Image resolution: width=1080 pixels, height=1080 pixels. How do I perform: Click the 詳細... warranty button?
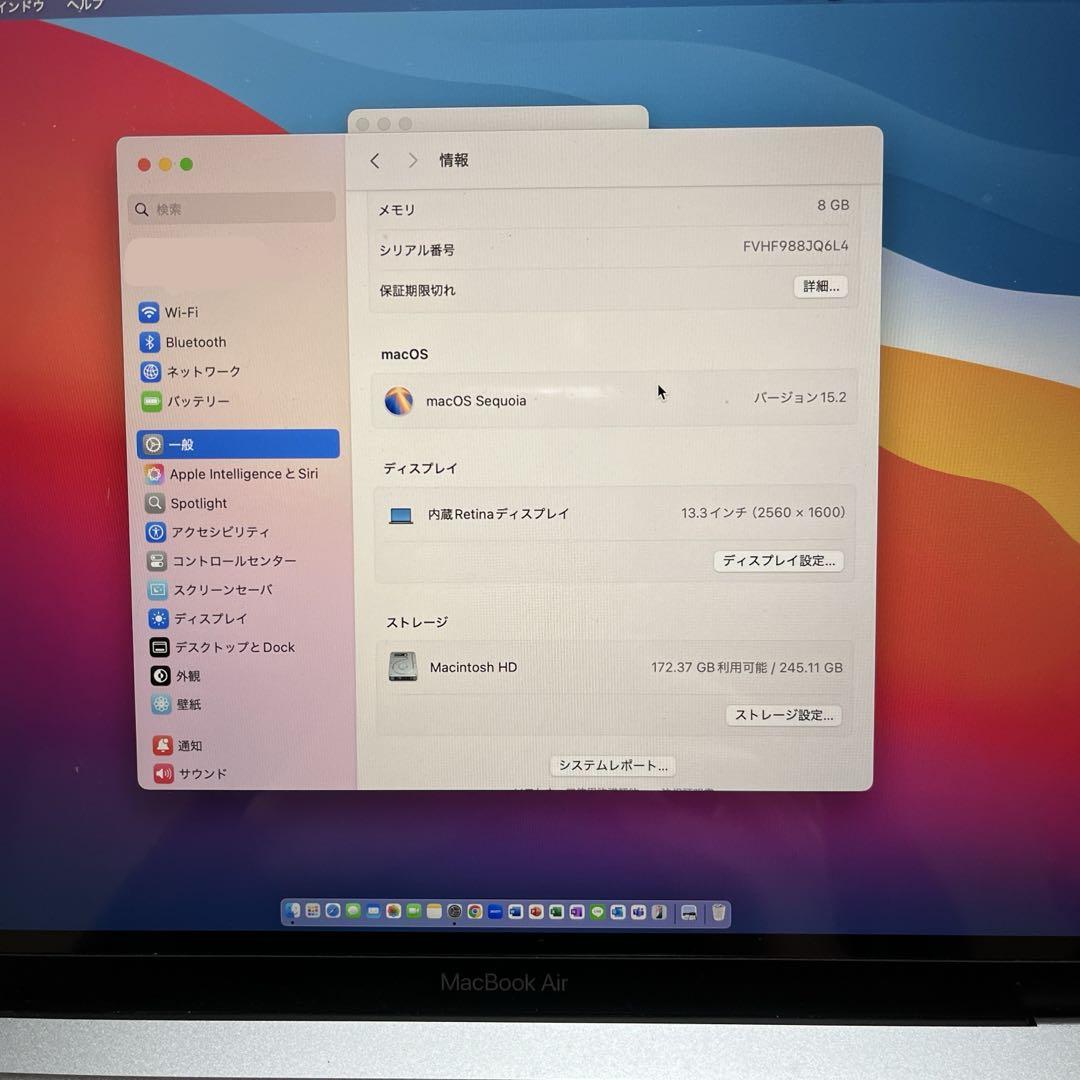click(x=820, y=287)
